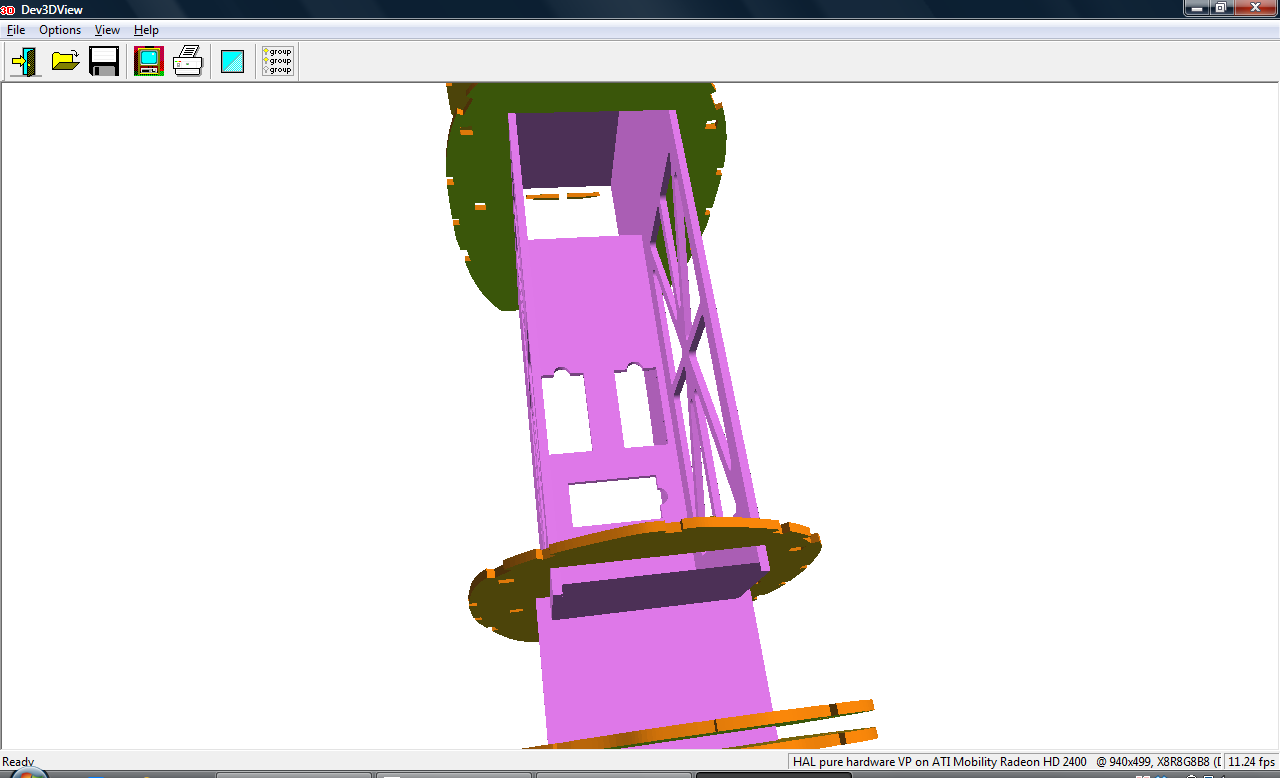
Task: Minimize the Dev3DView window
Action: click(x=1196, y=8)
